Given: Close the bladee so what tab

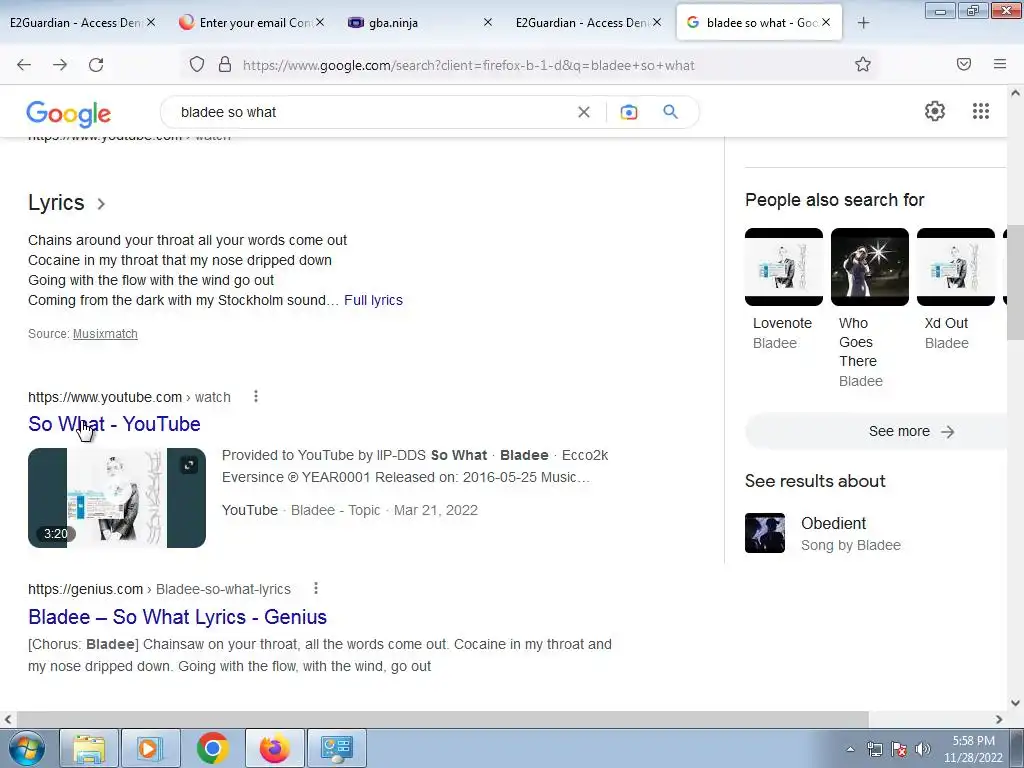Looking at the screenshot, I should (826, 22).
